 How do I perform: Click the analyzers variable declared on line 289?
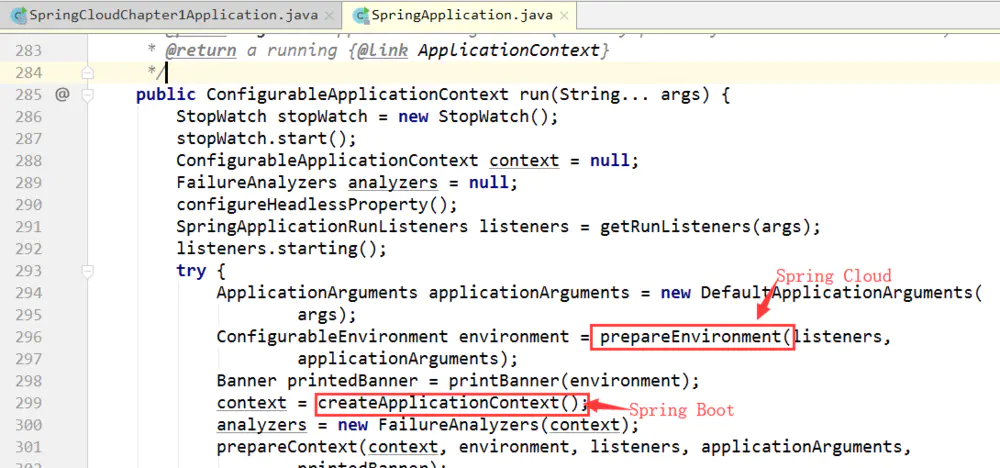click(x=393, y=183)
